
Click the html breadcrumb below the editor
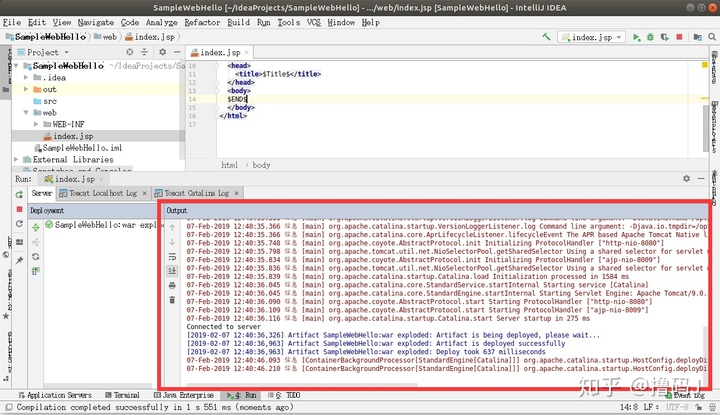coord(230,165)
